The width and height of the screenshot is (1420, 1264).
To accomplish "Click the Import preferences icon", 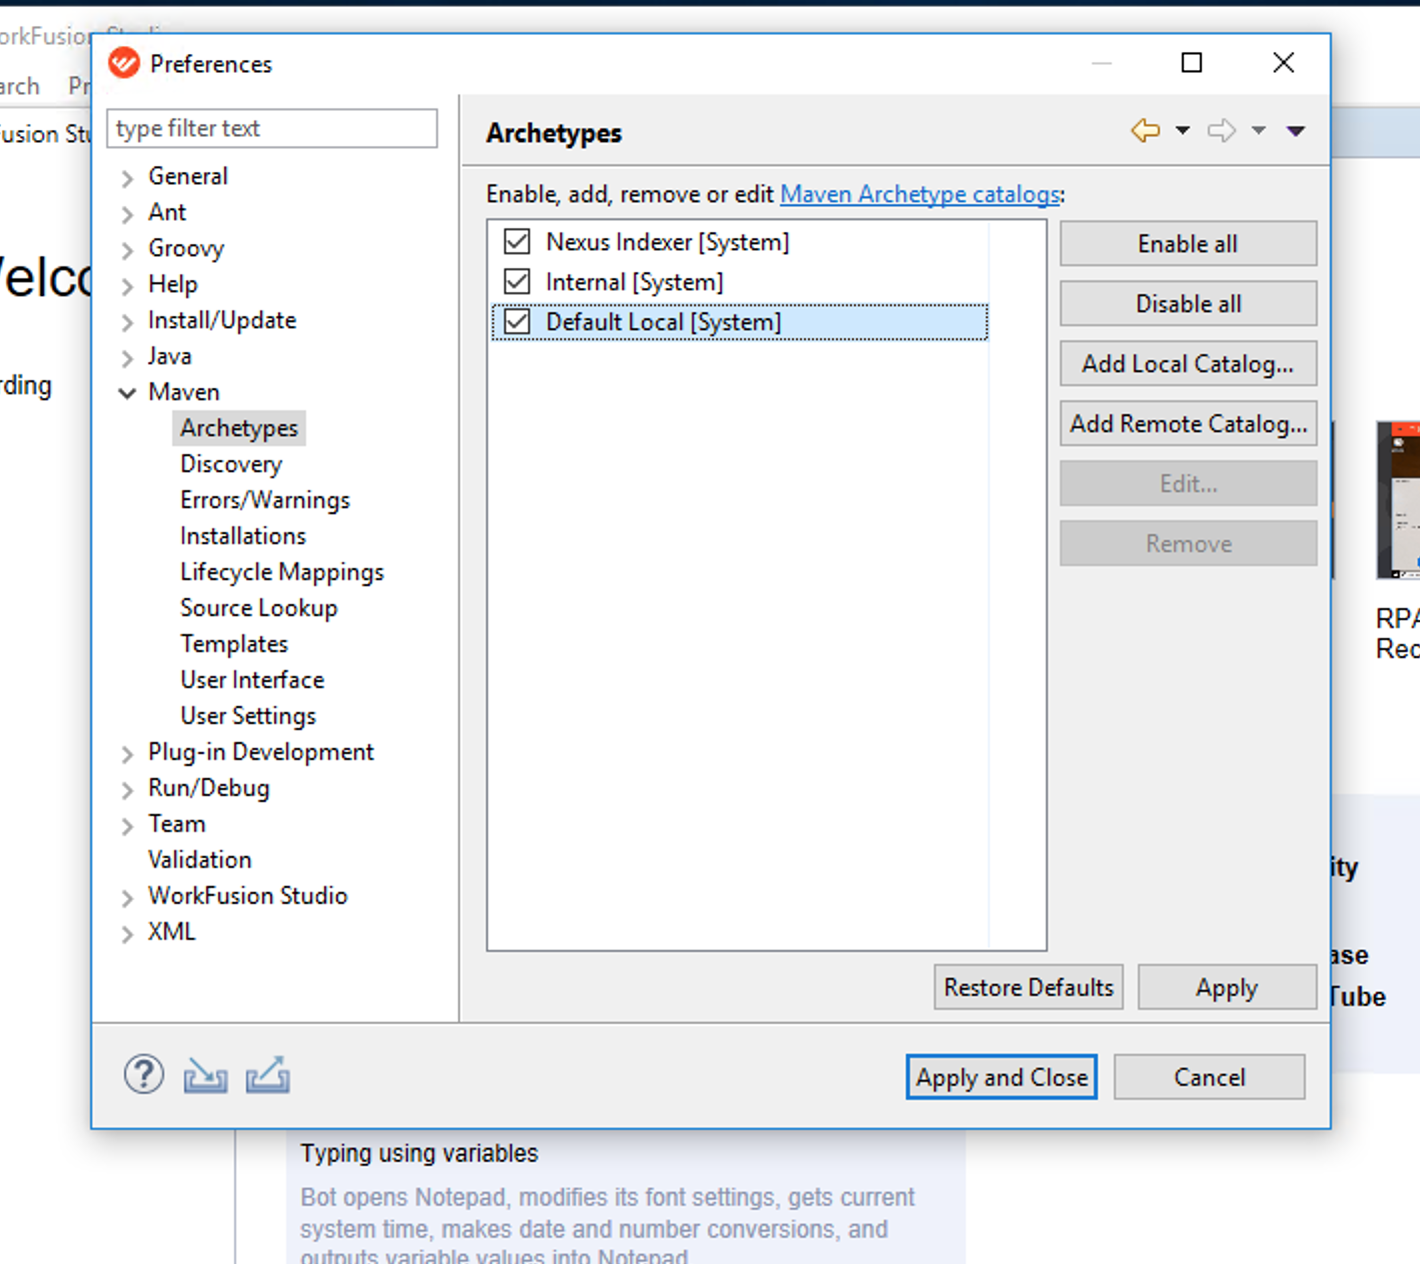I will [x=205, y=1076].
